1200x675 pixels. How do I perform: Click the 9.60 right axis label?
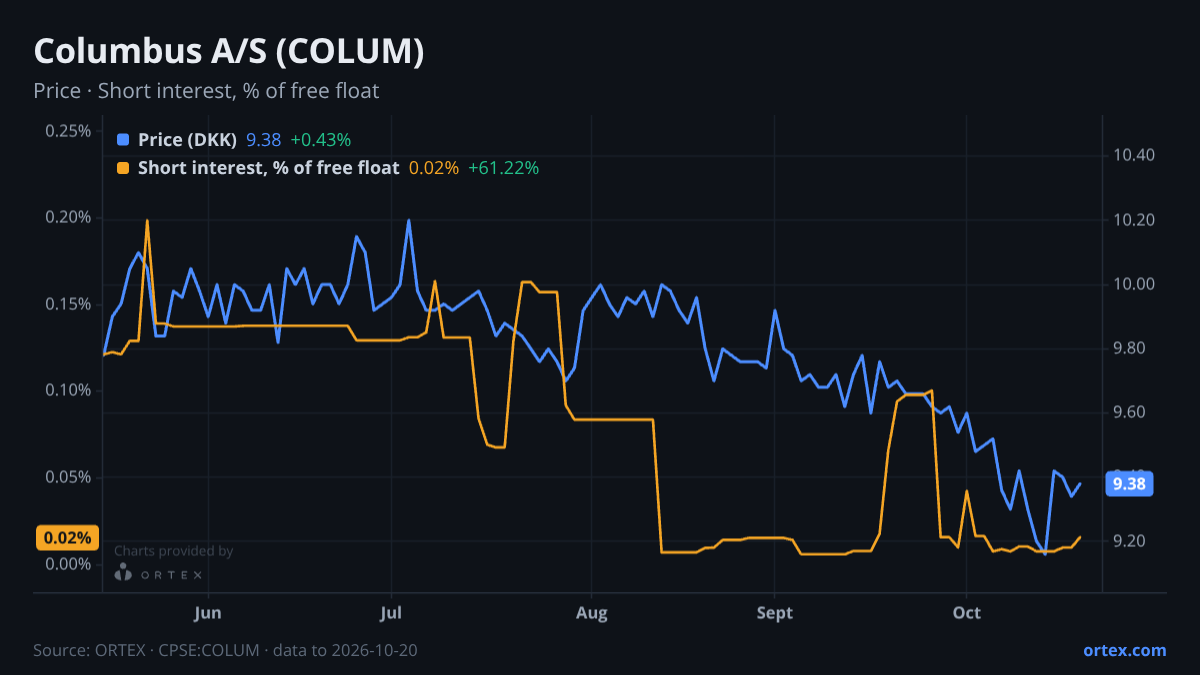click(1128, 413)
